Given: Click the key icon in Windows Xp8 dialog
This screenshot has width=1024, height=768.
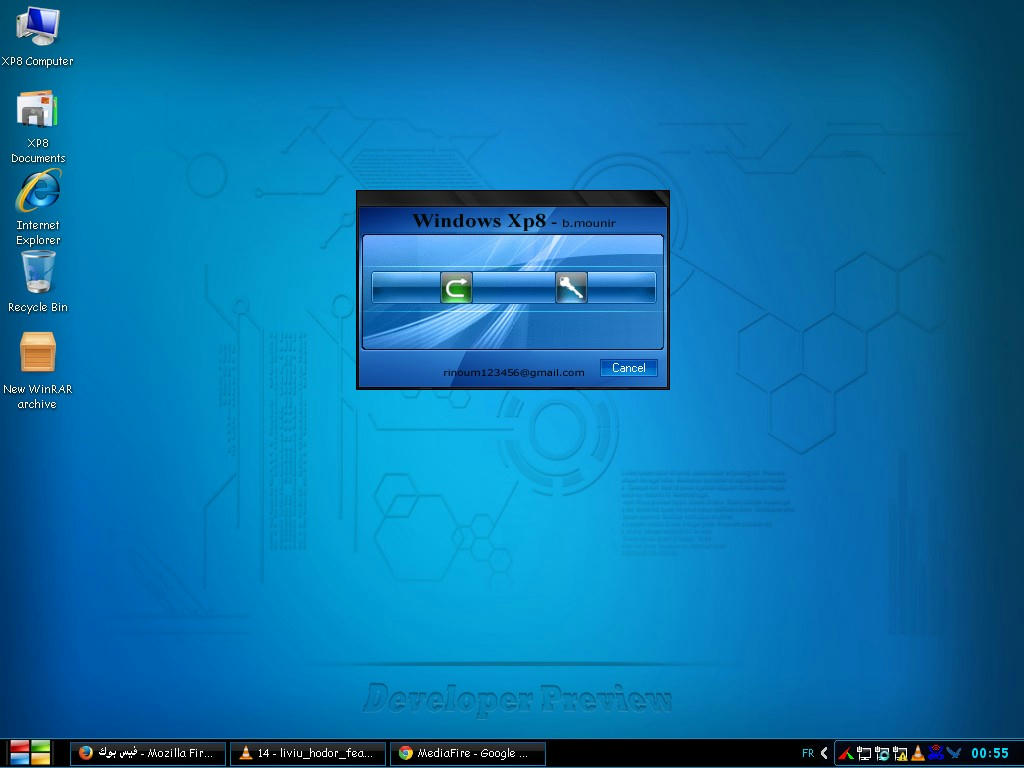Looking at the screenshot, I should click(x=571, y=287).
